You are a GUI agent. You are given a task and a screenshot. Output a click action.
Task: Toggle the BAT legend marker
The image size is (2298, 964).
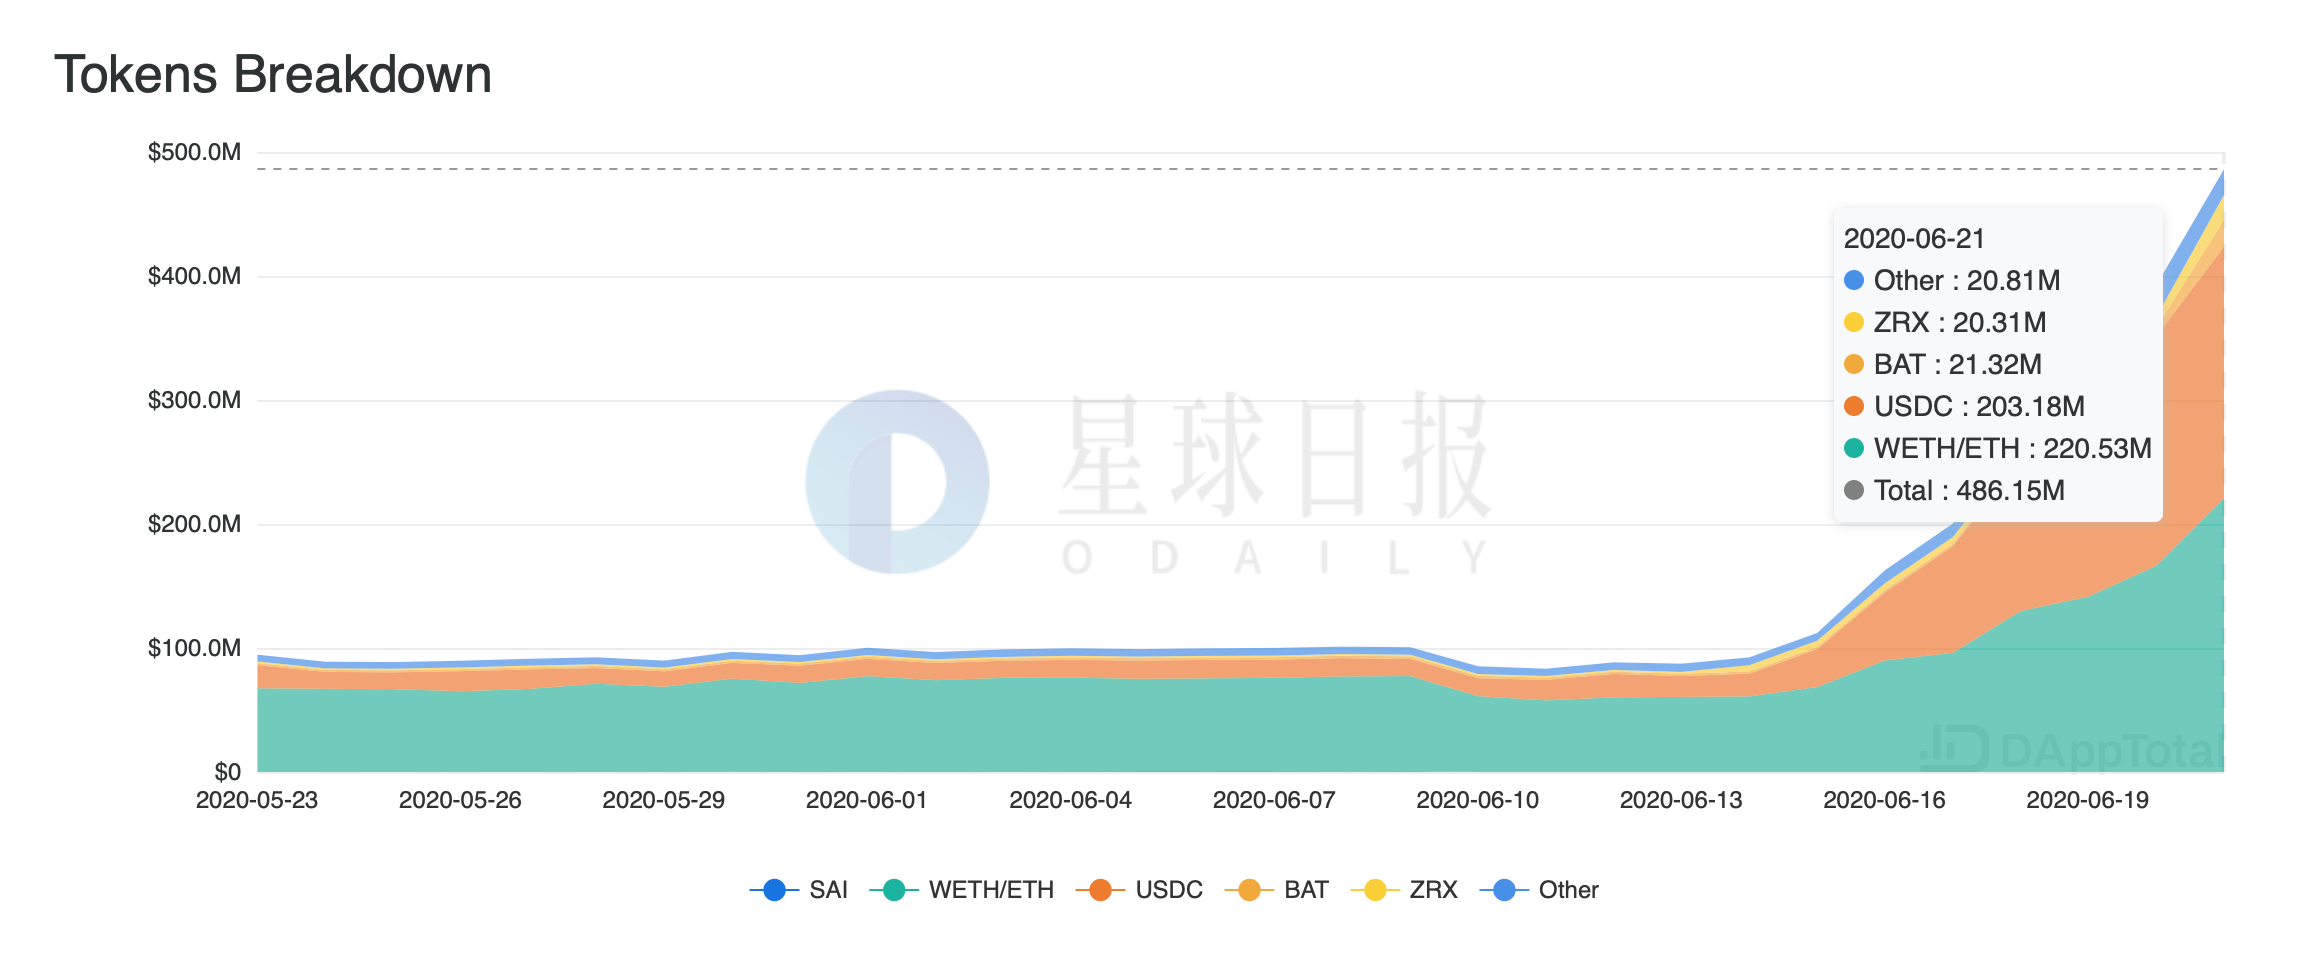[1249, 890]
